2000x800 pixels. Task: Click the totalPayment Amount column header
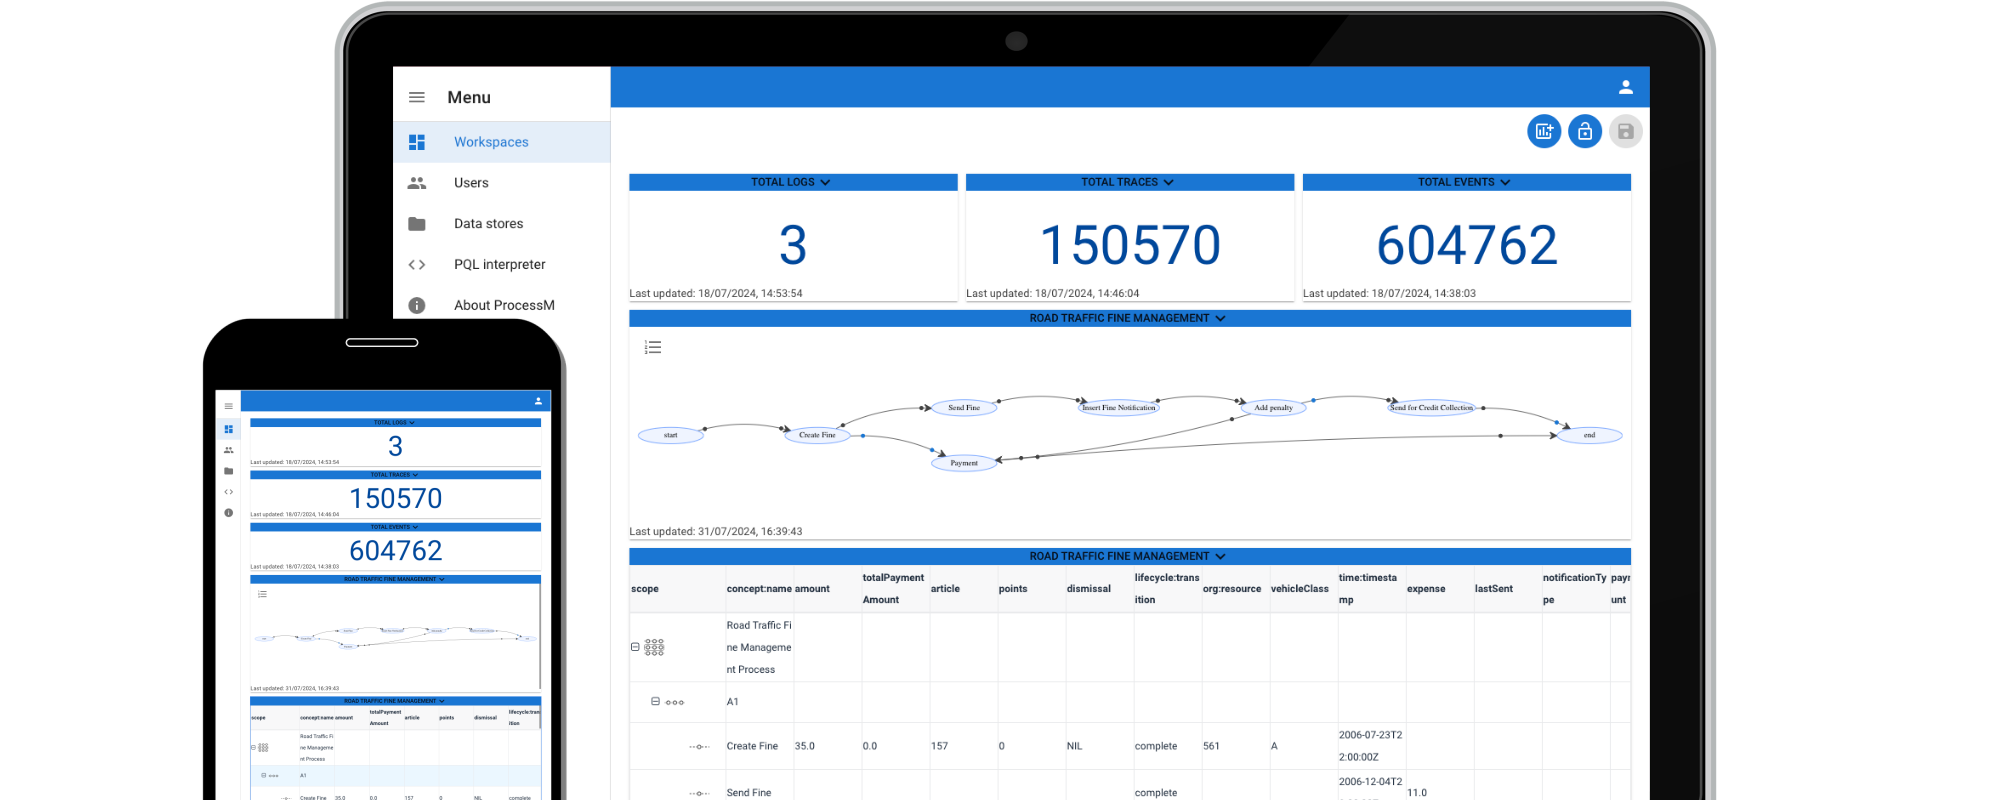tap(893, 588)
